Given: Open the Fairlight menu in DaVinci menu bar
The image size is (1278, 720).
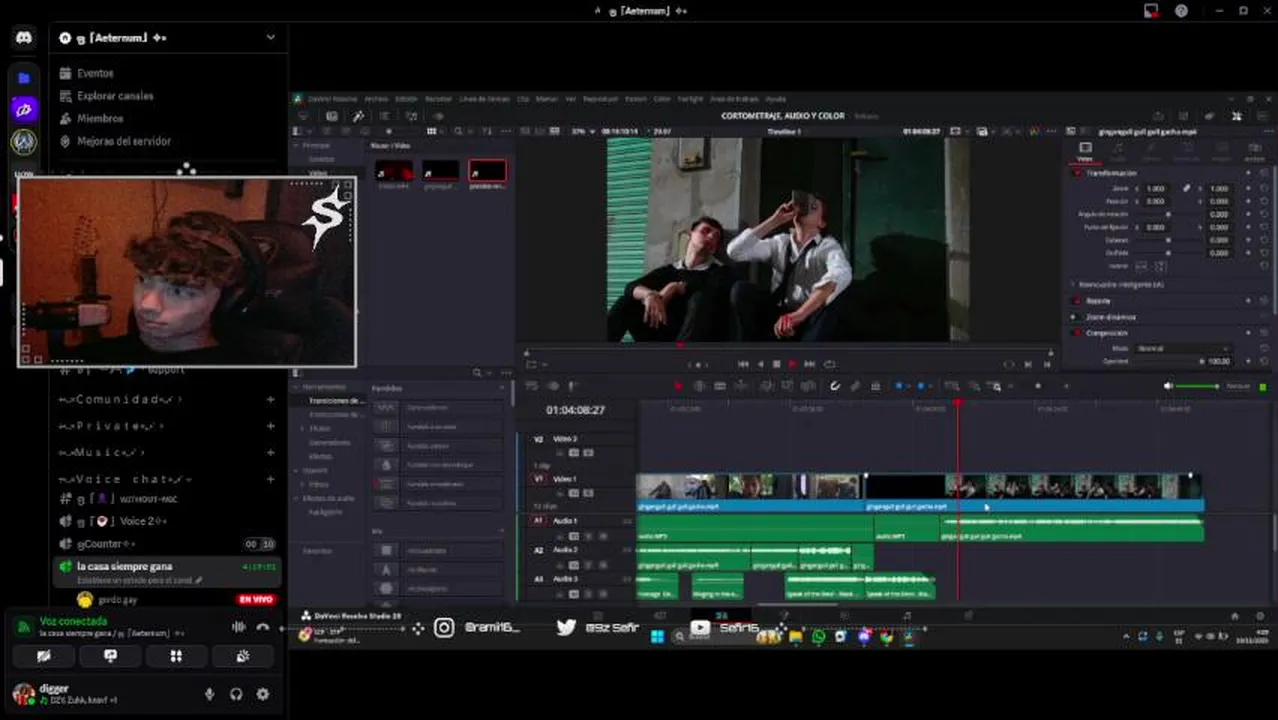Looking at the screenshot, I should point(690,99).
